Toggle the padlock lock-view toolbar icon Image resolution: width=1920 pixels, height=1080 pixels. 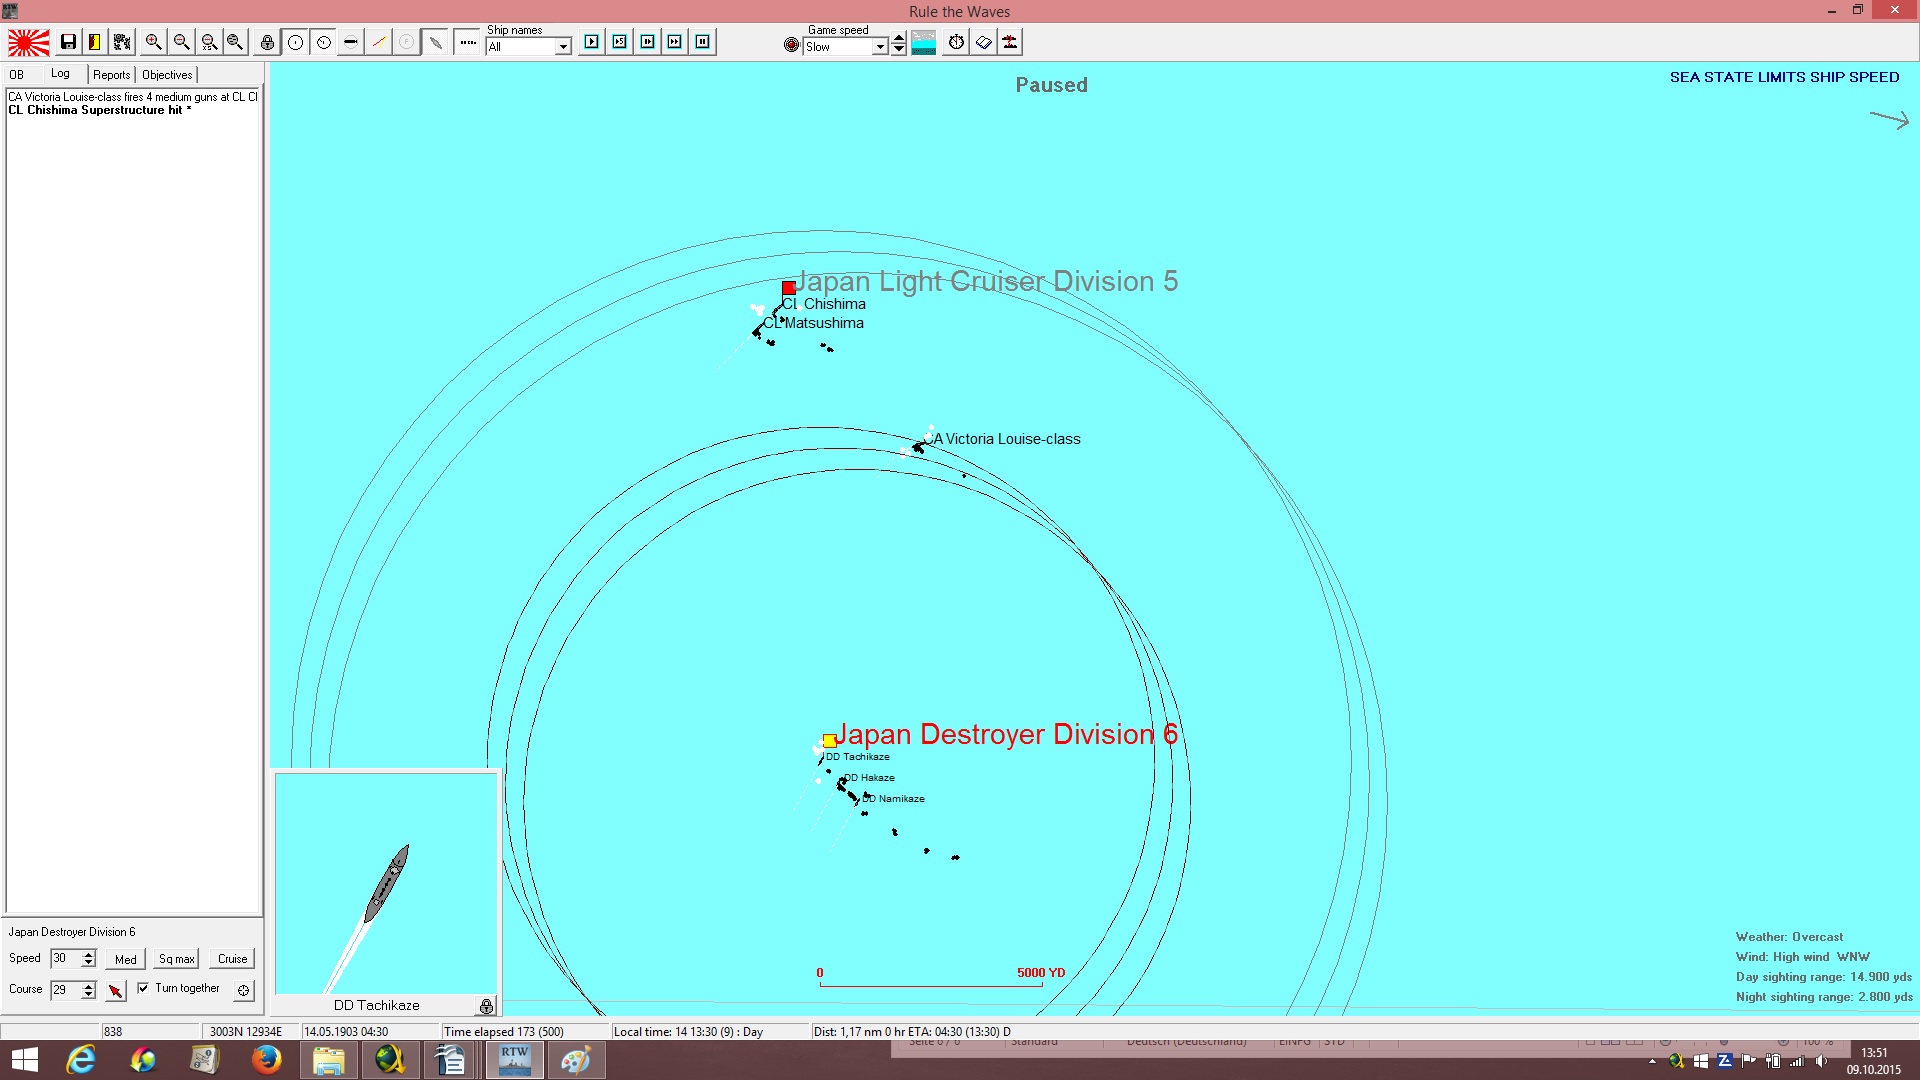[267, 42]
